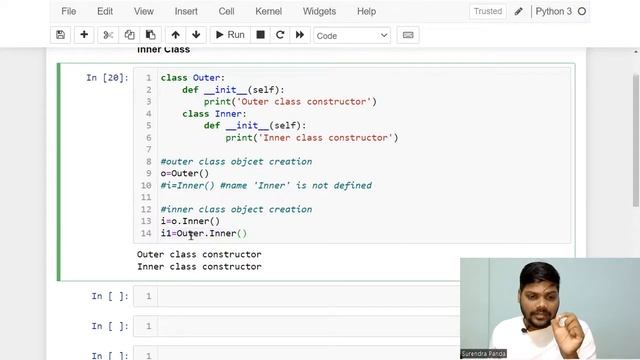
Task: Open the View menu
Action: pyautogui.click(x=144, y=11)
